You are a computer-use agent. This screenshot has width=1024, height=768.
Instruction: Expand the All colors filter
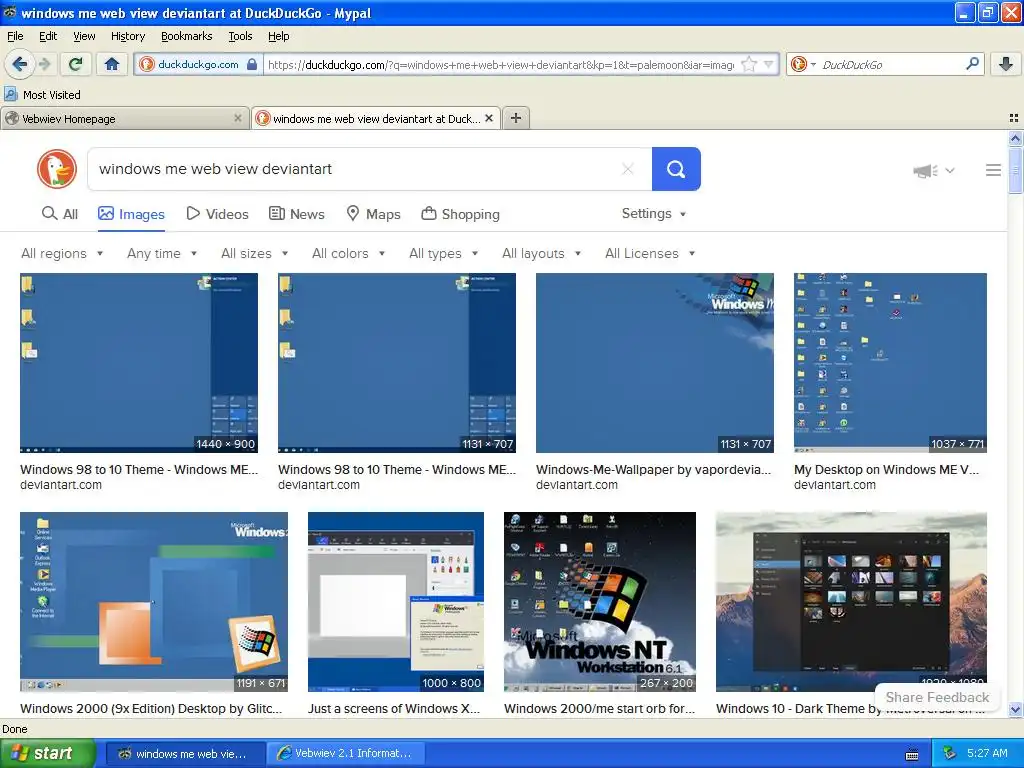tap(348, 253)
